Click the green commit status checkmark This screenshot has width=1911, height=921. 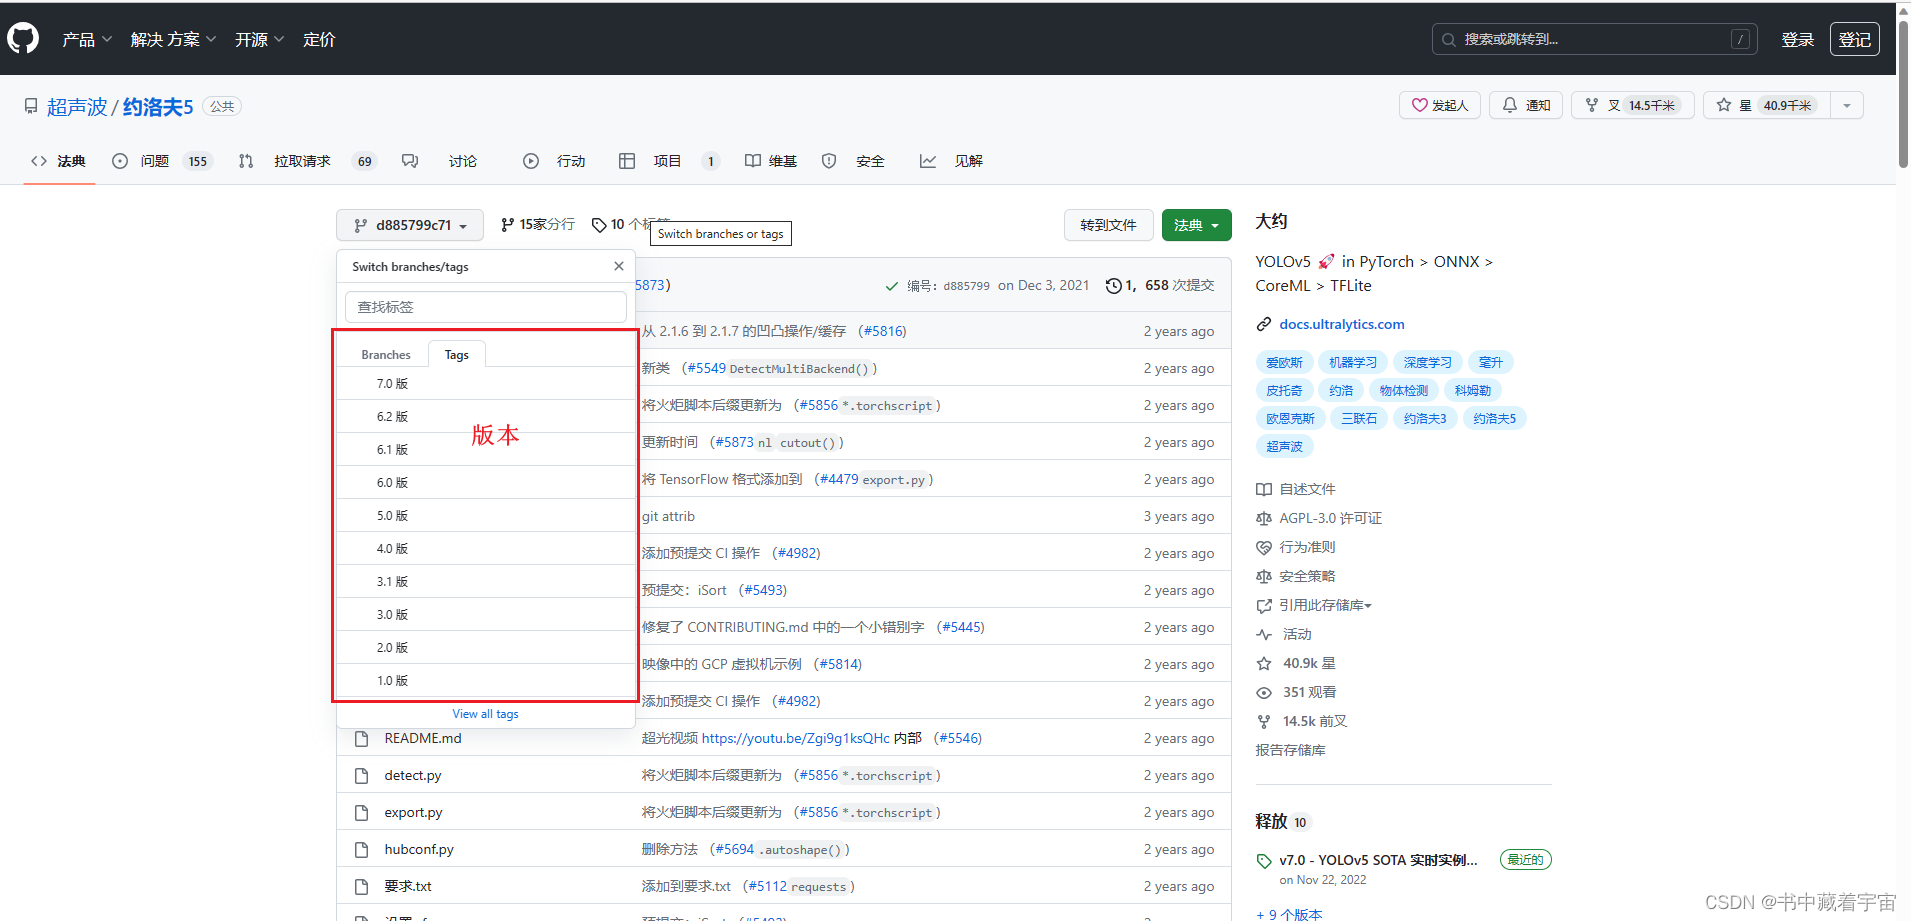point(892,286)
